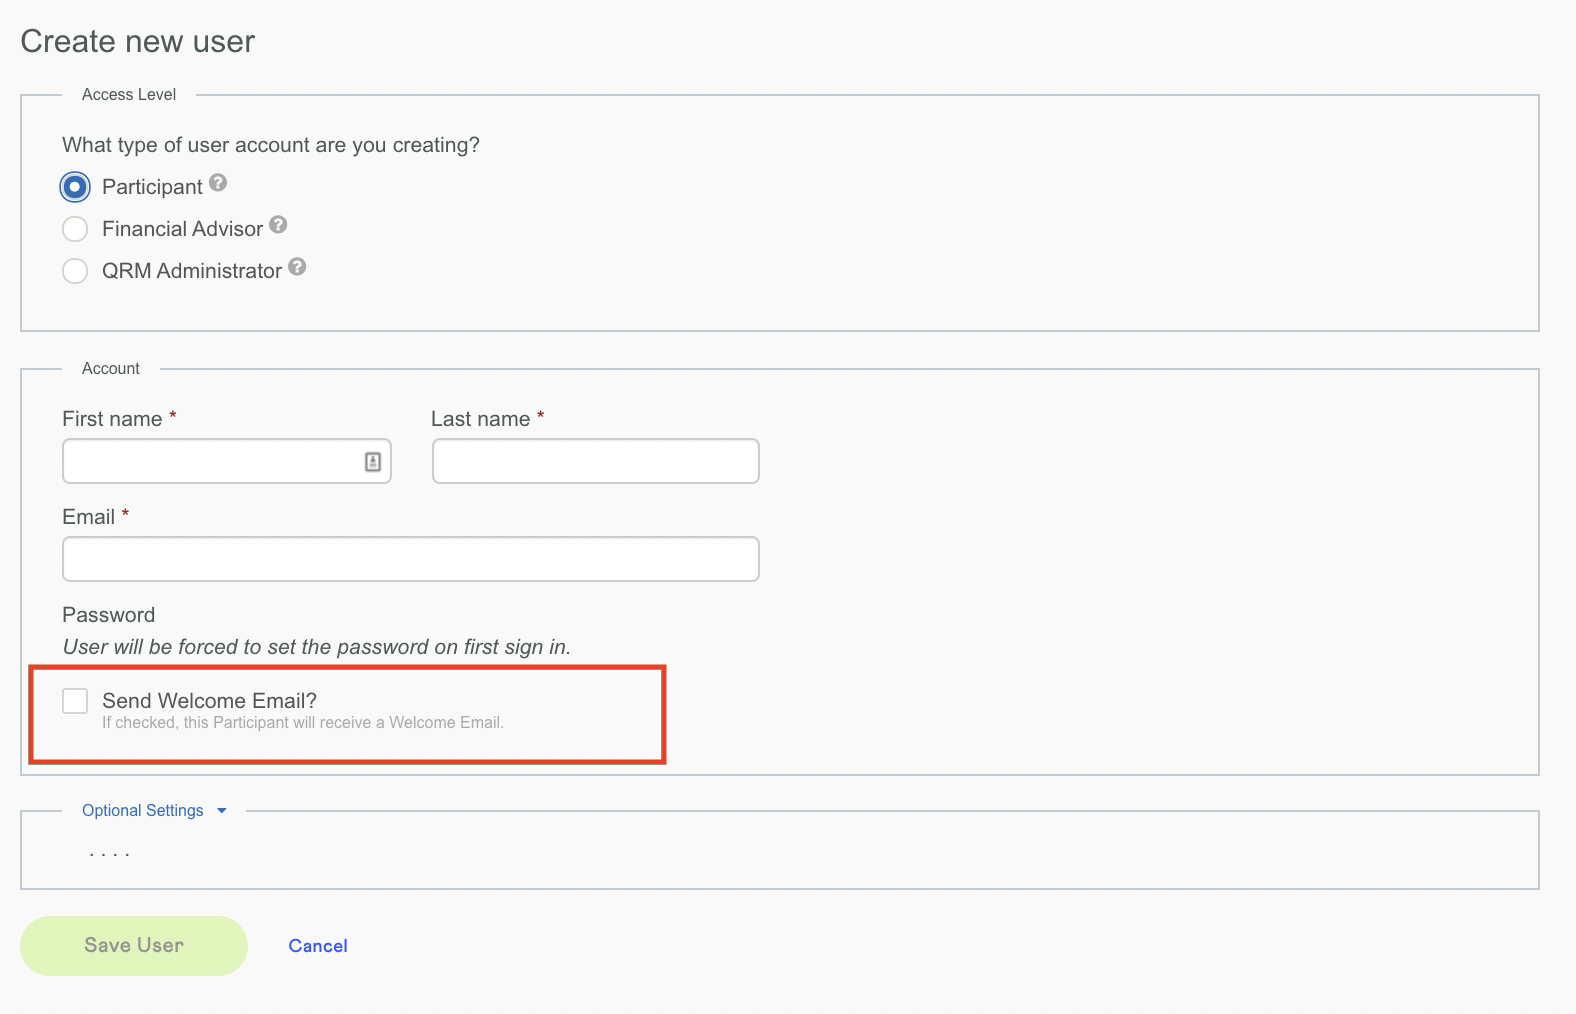Image resolution: width=1576 pixels, height=1014 pixels.
Task: Click help icon next to Financial Advisor
Action: 278,225
